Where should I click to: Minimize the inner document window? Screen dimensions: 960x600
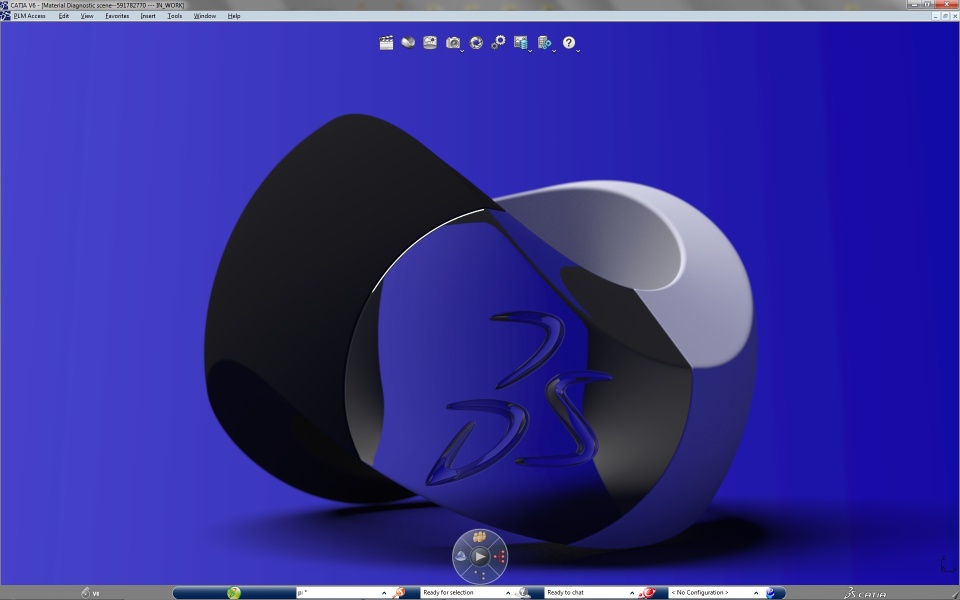tap(936, 16)
